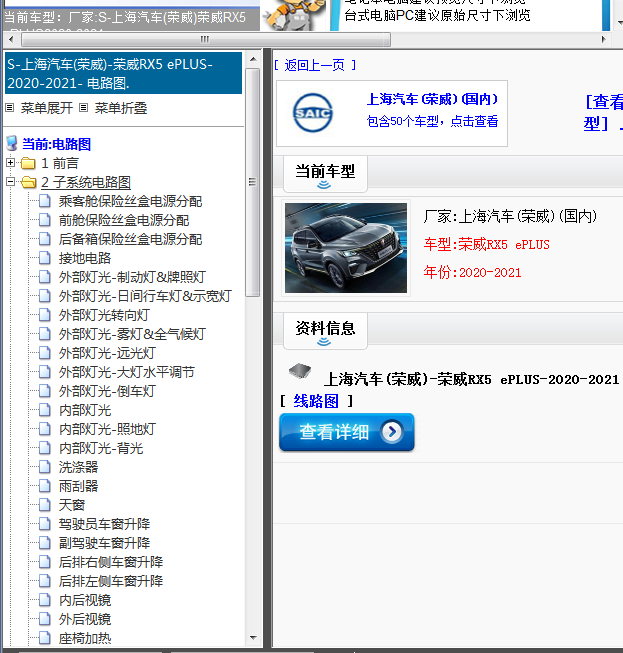Click 厂家:上海汽车(荣威)(国内) text
The image size is (623, 653).
tap(510, 216)
